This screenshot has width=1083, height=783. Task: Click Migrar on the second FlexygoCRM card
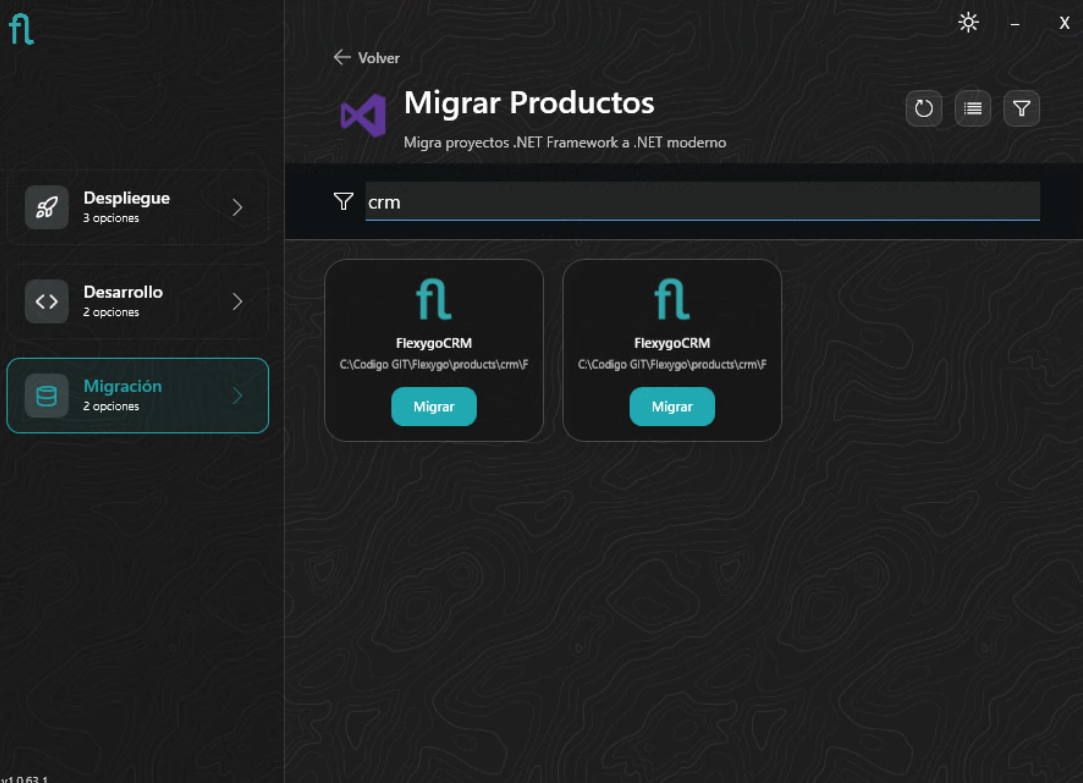point(672,407)
